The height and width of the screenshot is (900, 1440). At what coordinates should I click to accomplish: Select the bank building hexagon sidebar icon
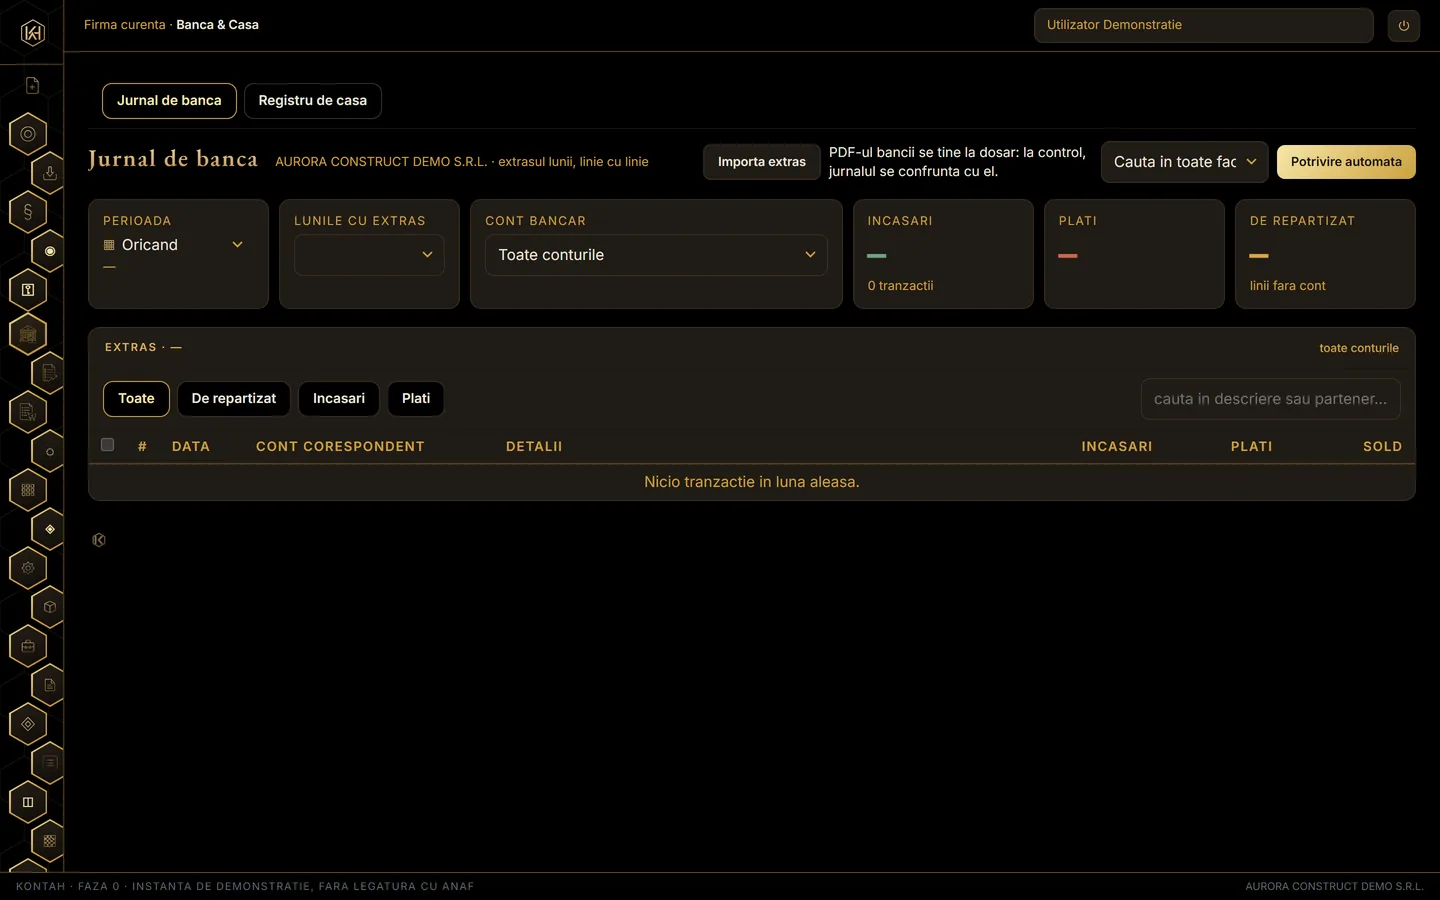[x=28, y=334]
